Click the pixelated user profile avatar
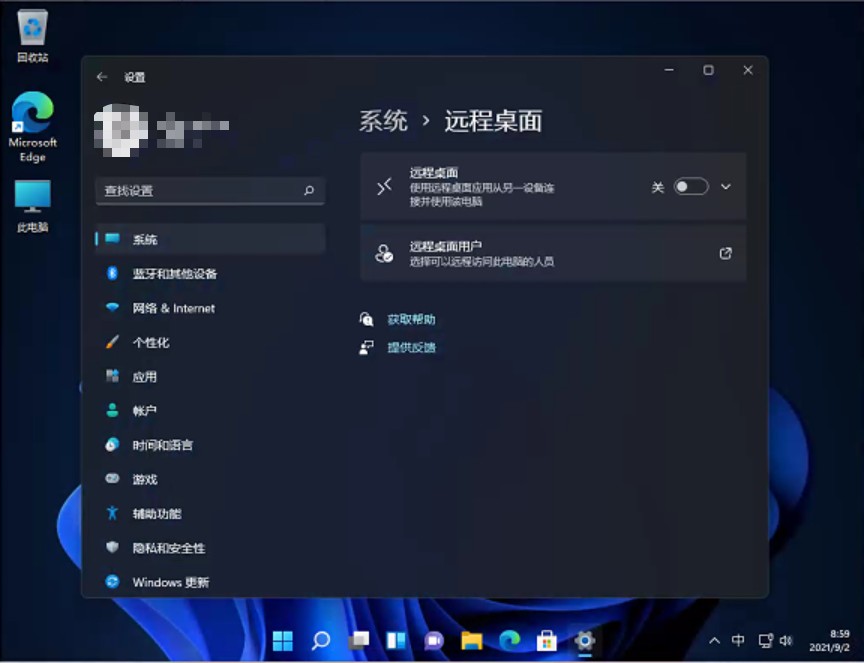 (121, 130)
